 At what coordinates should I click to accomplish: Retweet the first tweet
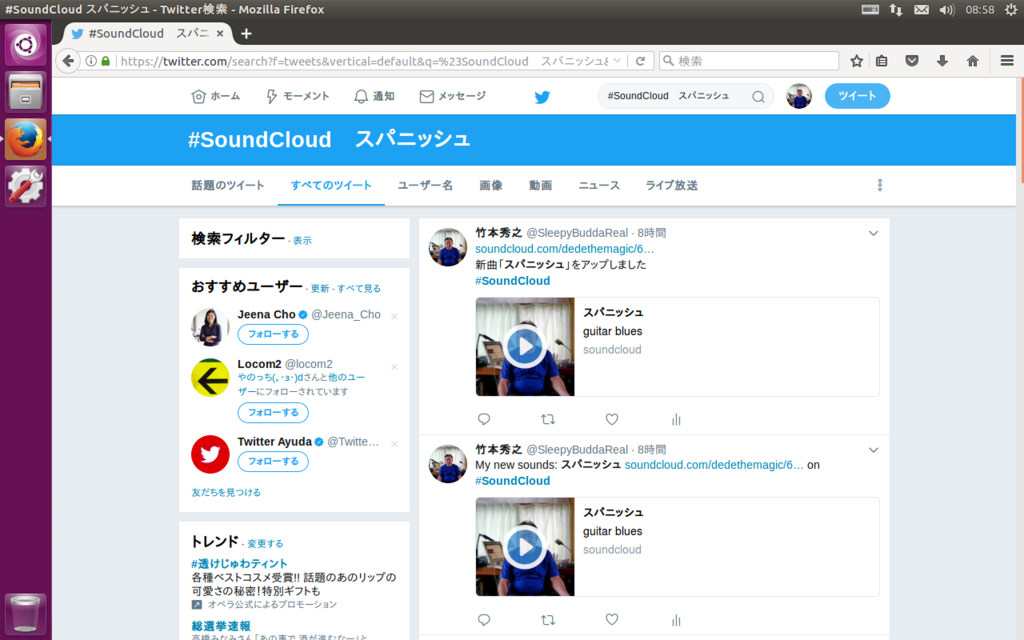548,419
